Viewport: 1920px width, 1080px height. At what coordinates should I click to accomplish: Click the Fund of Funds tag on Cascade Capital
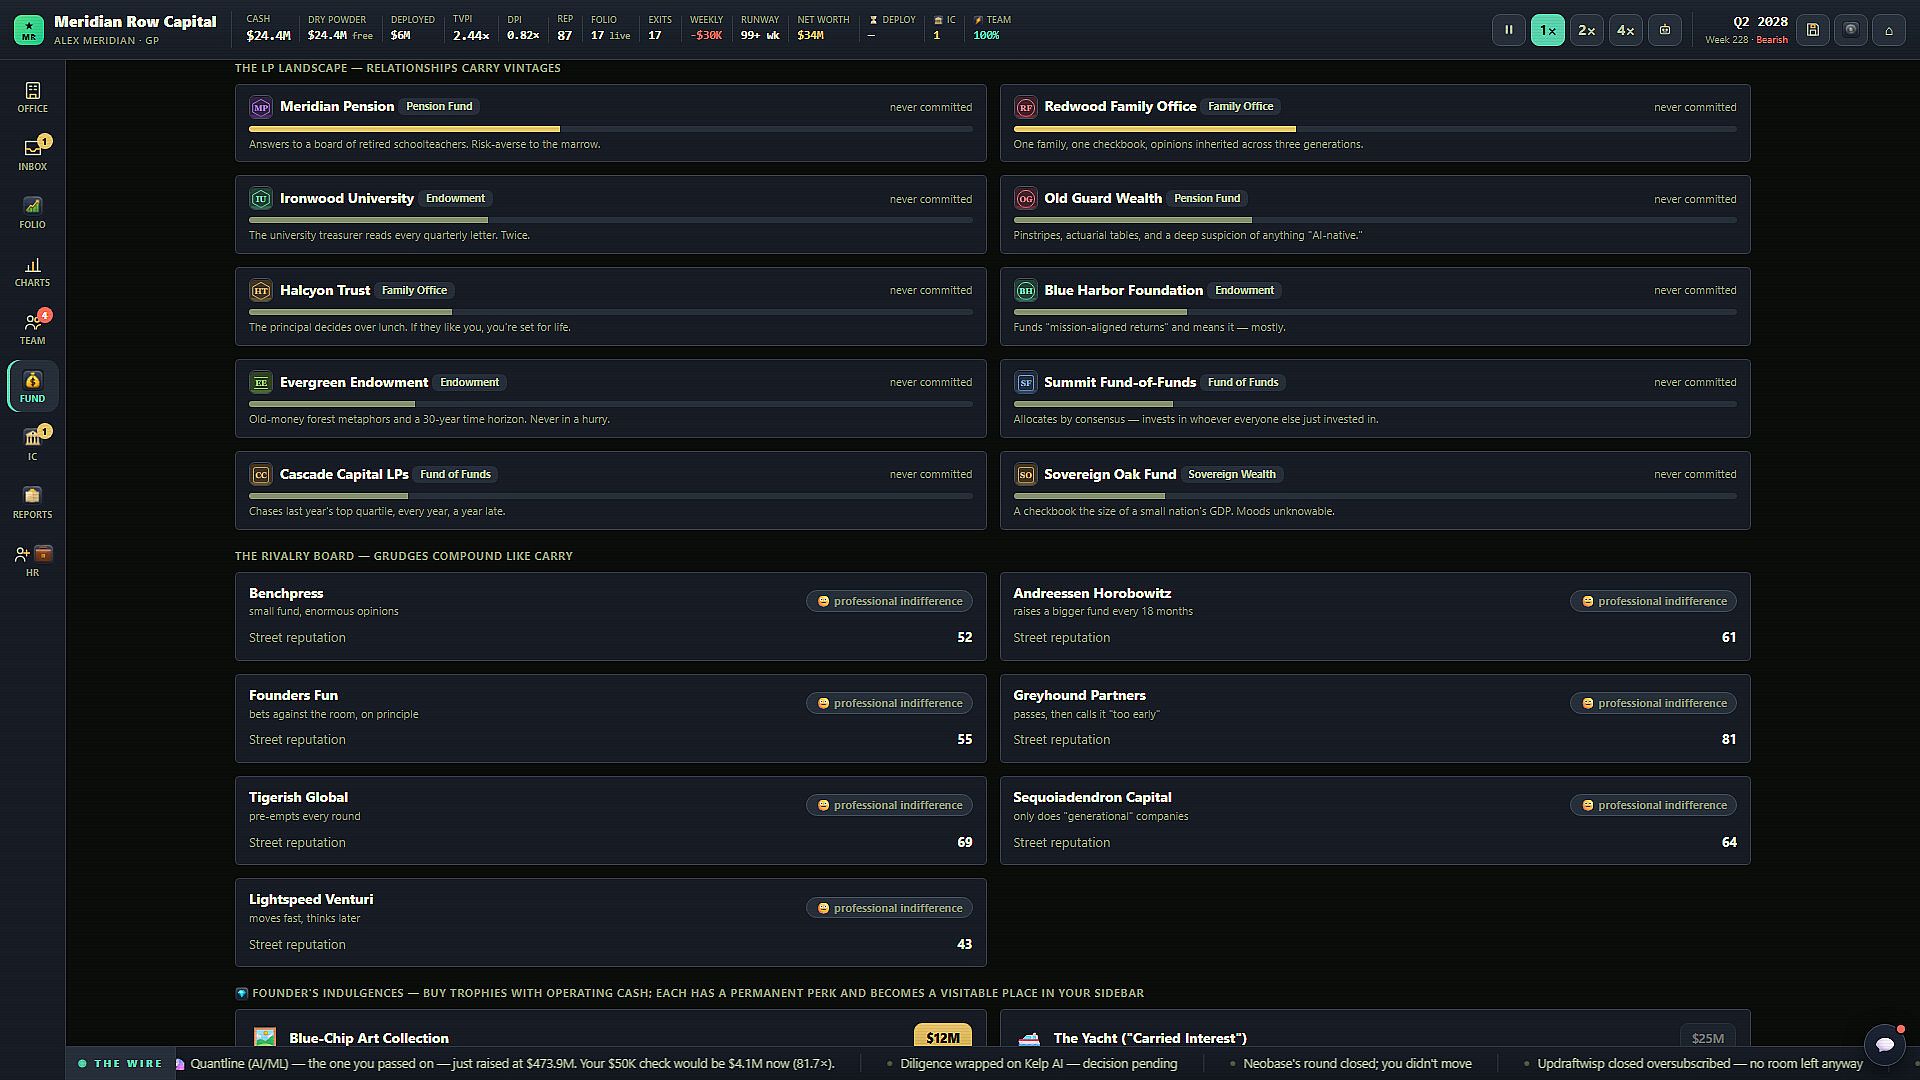[455, 474]
